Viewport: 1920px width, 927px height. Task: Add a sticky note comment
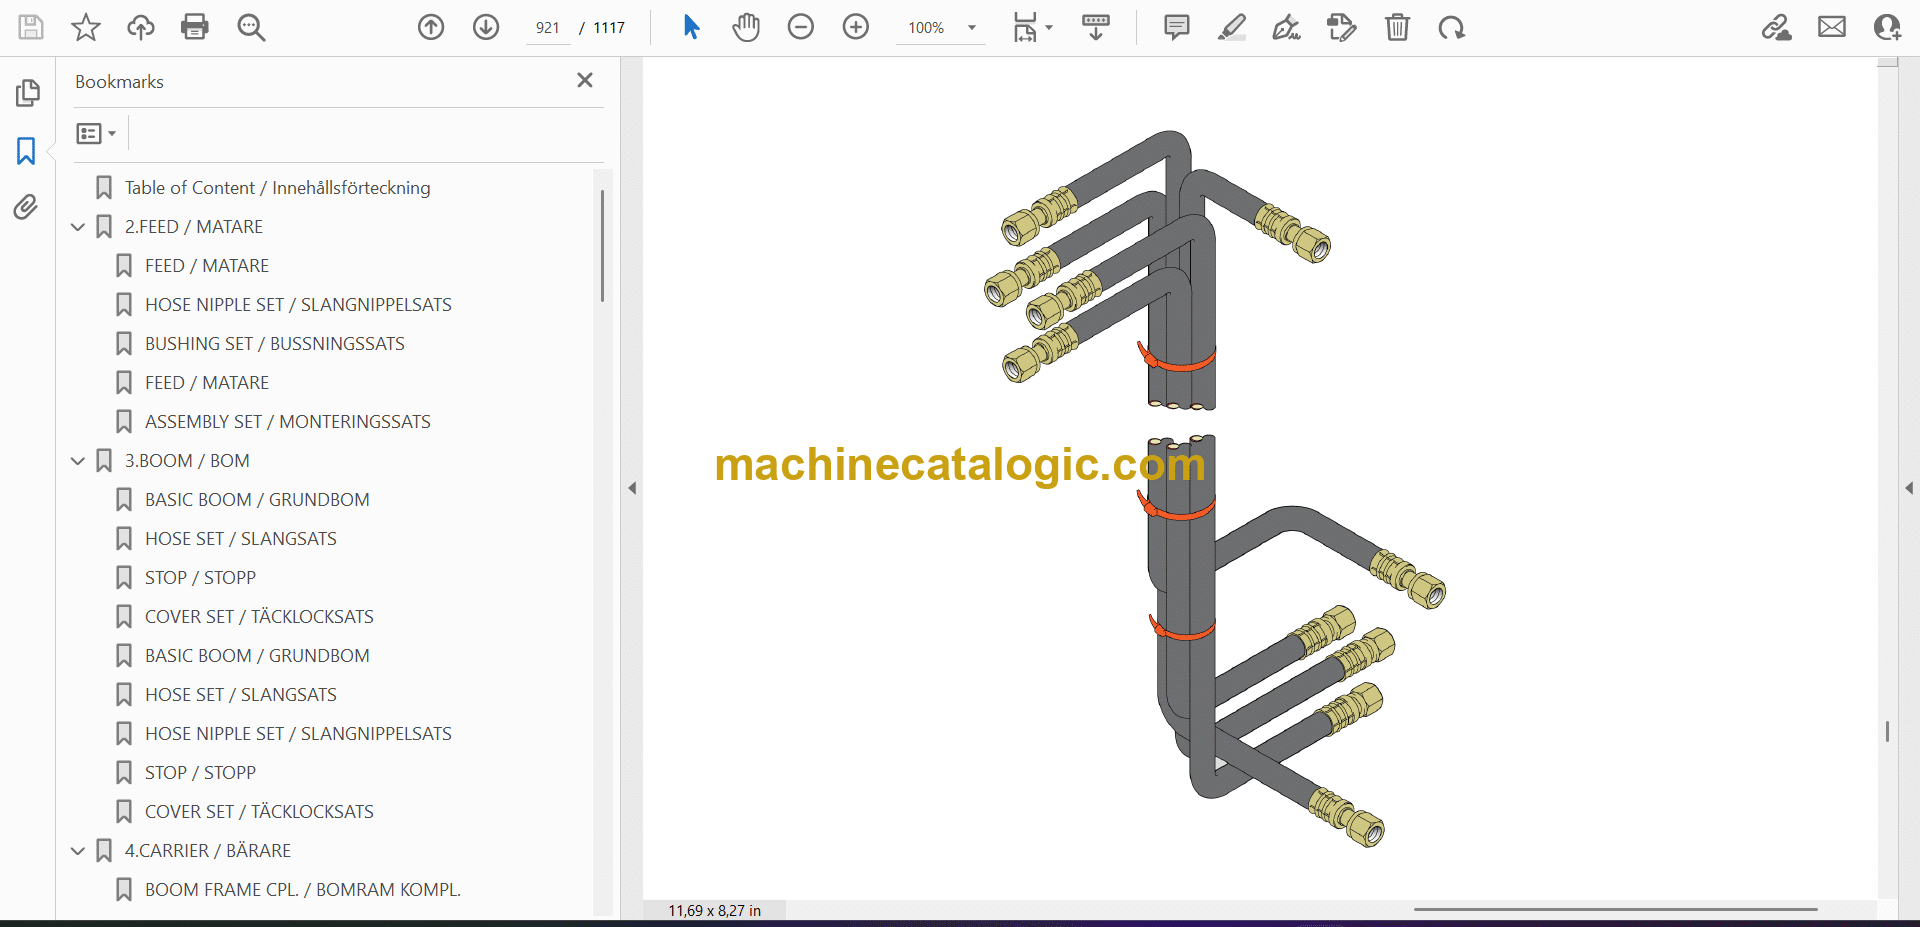pos(1176,27)
